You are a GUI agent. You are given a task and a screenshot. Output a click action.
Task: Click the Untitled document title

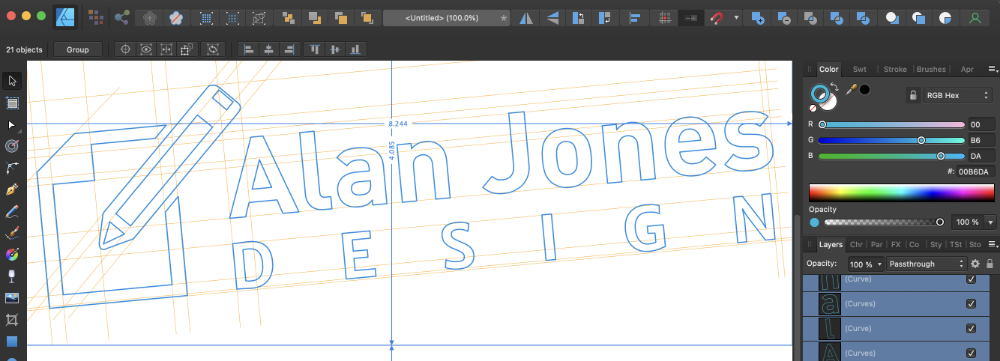click(x=441, y=18)
